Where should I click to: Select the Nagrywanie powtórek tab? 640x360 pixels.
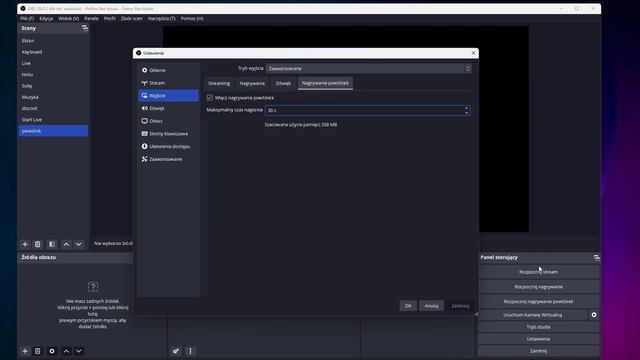[x=325, y=83]
